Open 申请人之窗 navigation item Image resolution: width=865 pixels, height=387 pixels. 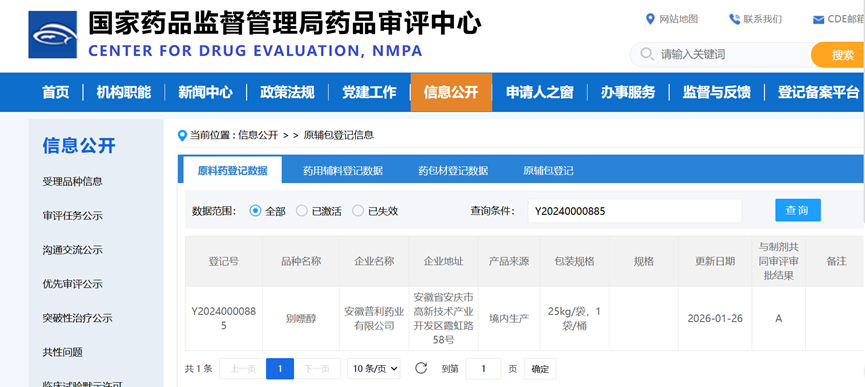[540, 92]
